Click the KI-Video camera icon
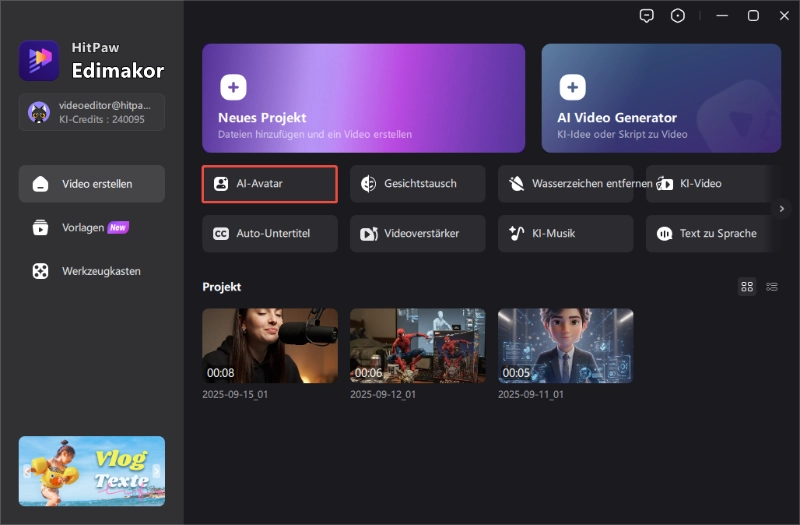This screenshot has height=525, width=800. click(664, 184)
